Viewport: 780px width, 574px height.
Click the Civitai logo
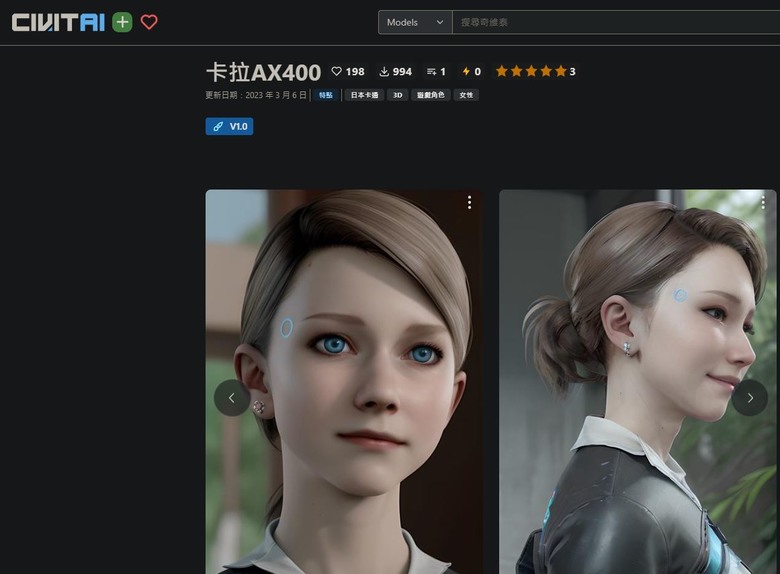tap(58, 22)
